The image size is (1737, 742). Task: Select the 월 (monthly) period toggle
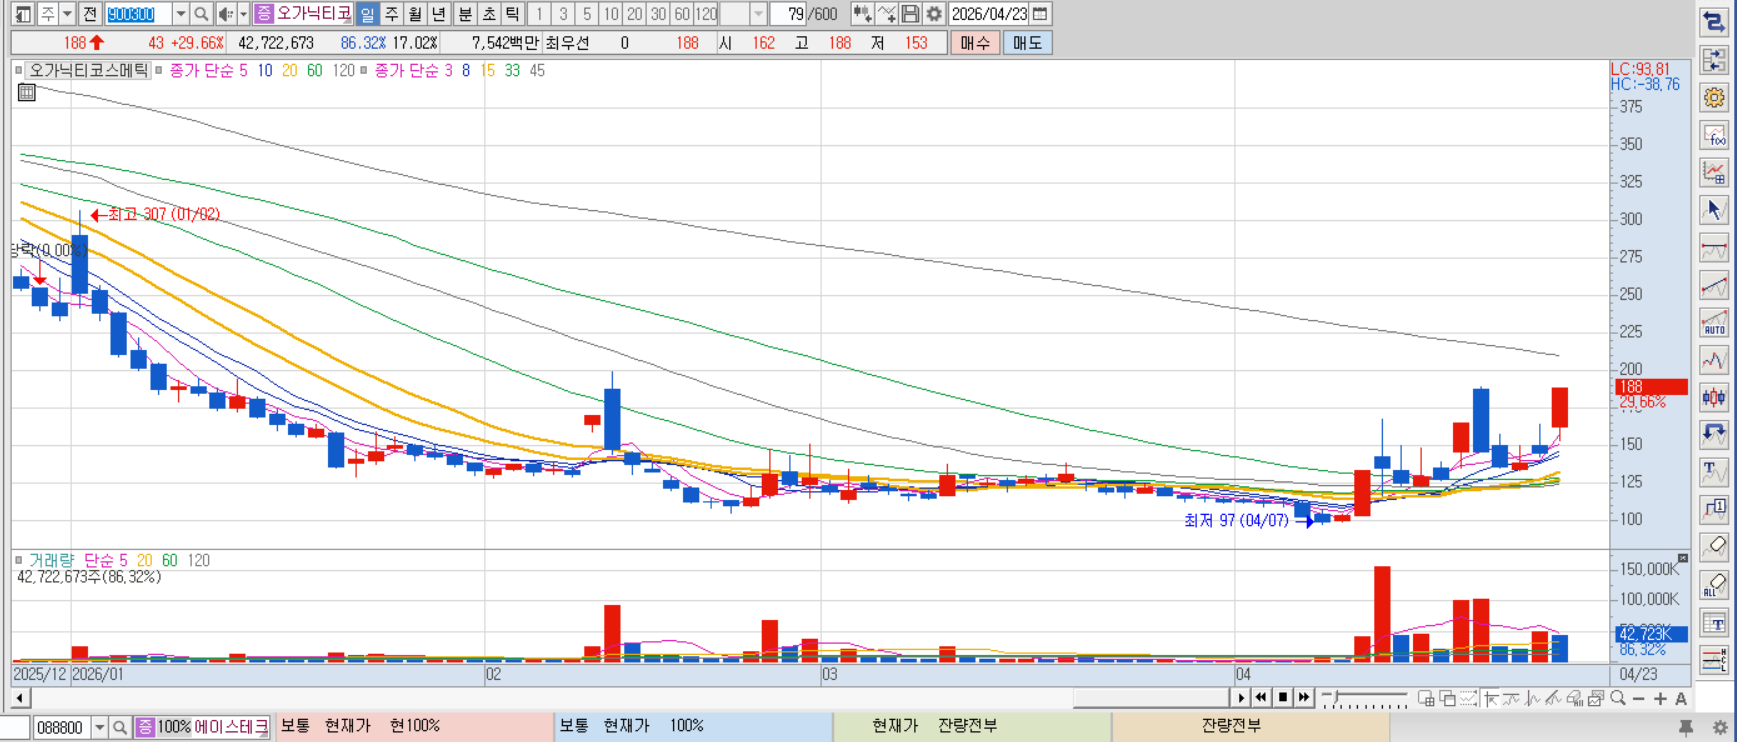[x=415, y=14]
